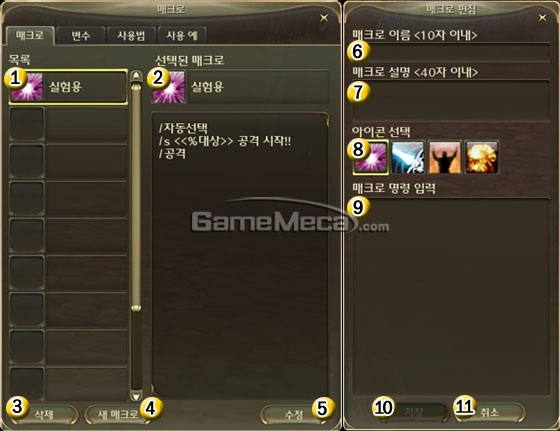Click the macro command input area

coord(451,296)
